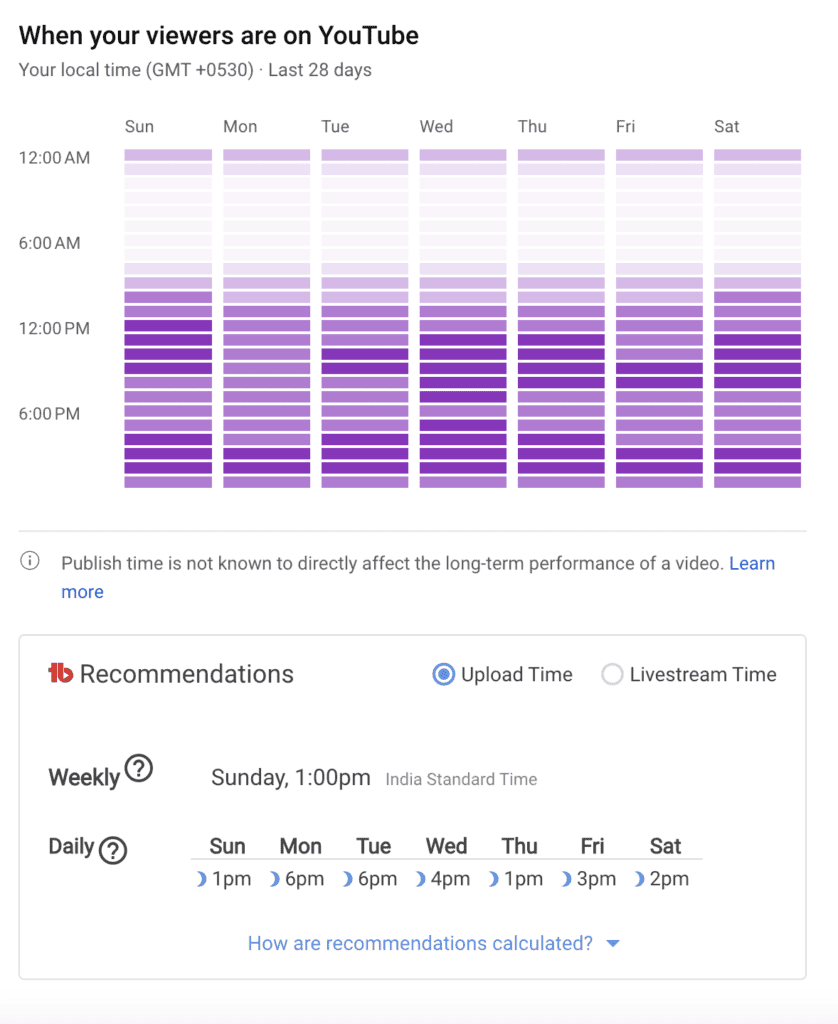Screen dimensions: 838x1024
Task: Click the Fri header in the Daily row
Action: [591, 846]
